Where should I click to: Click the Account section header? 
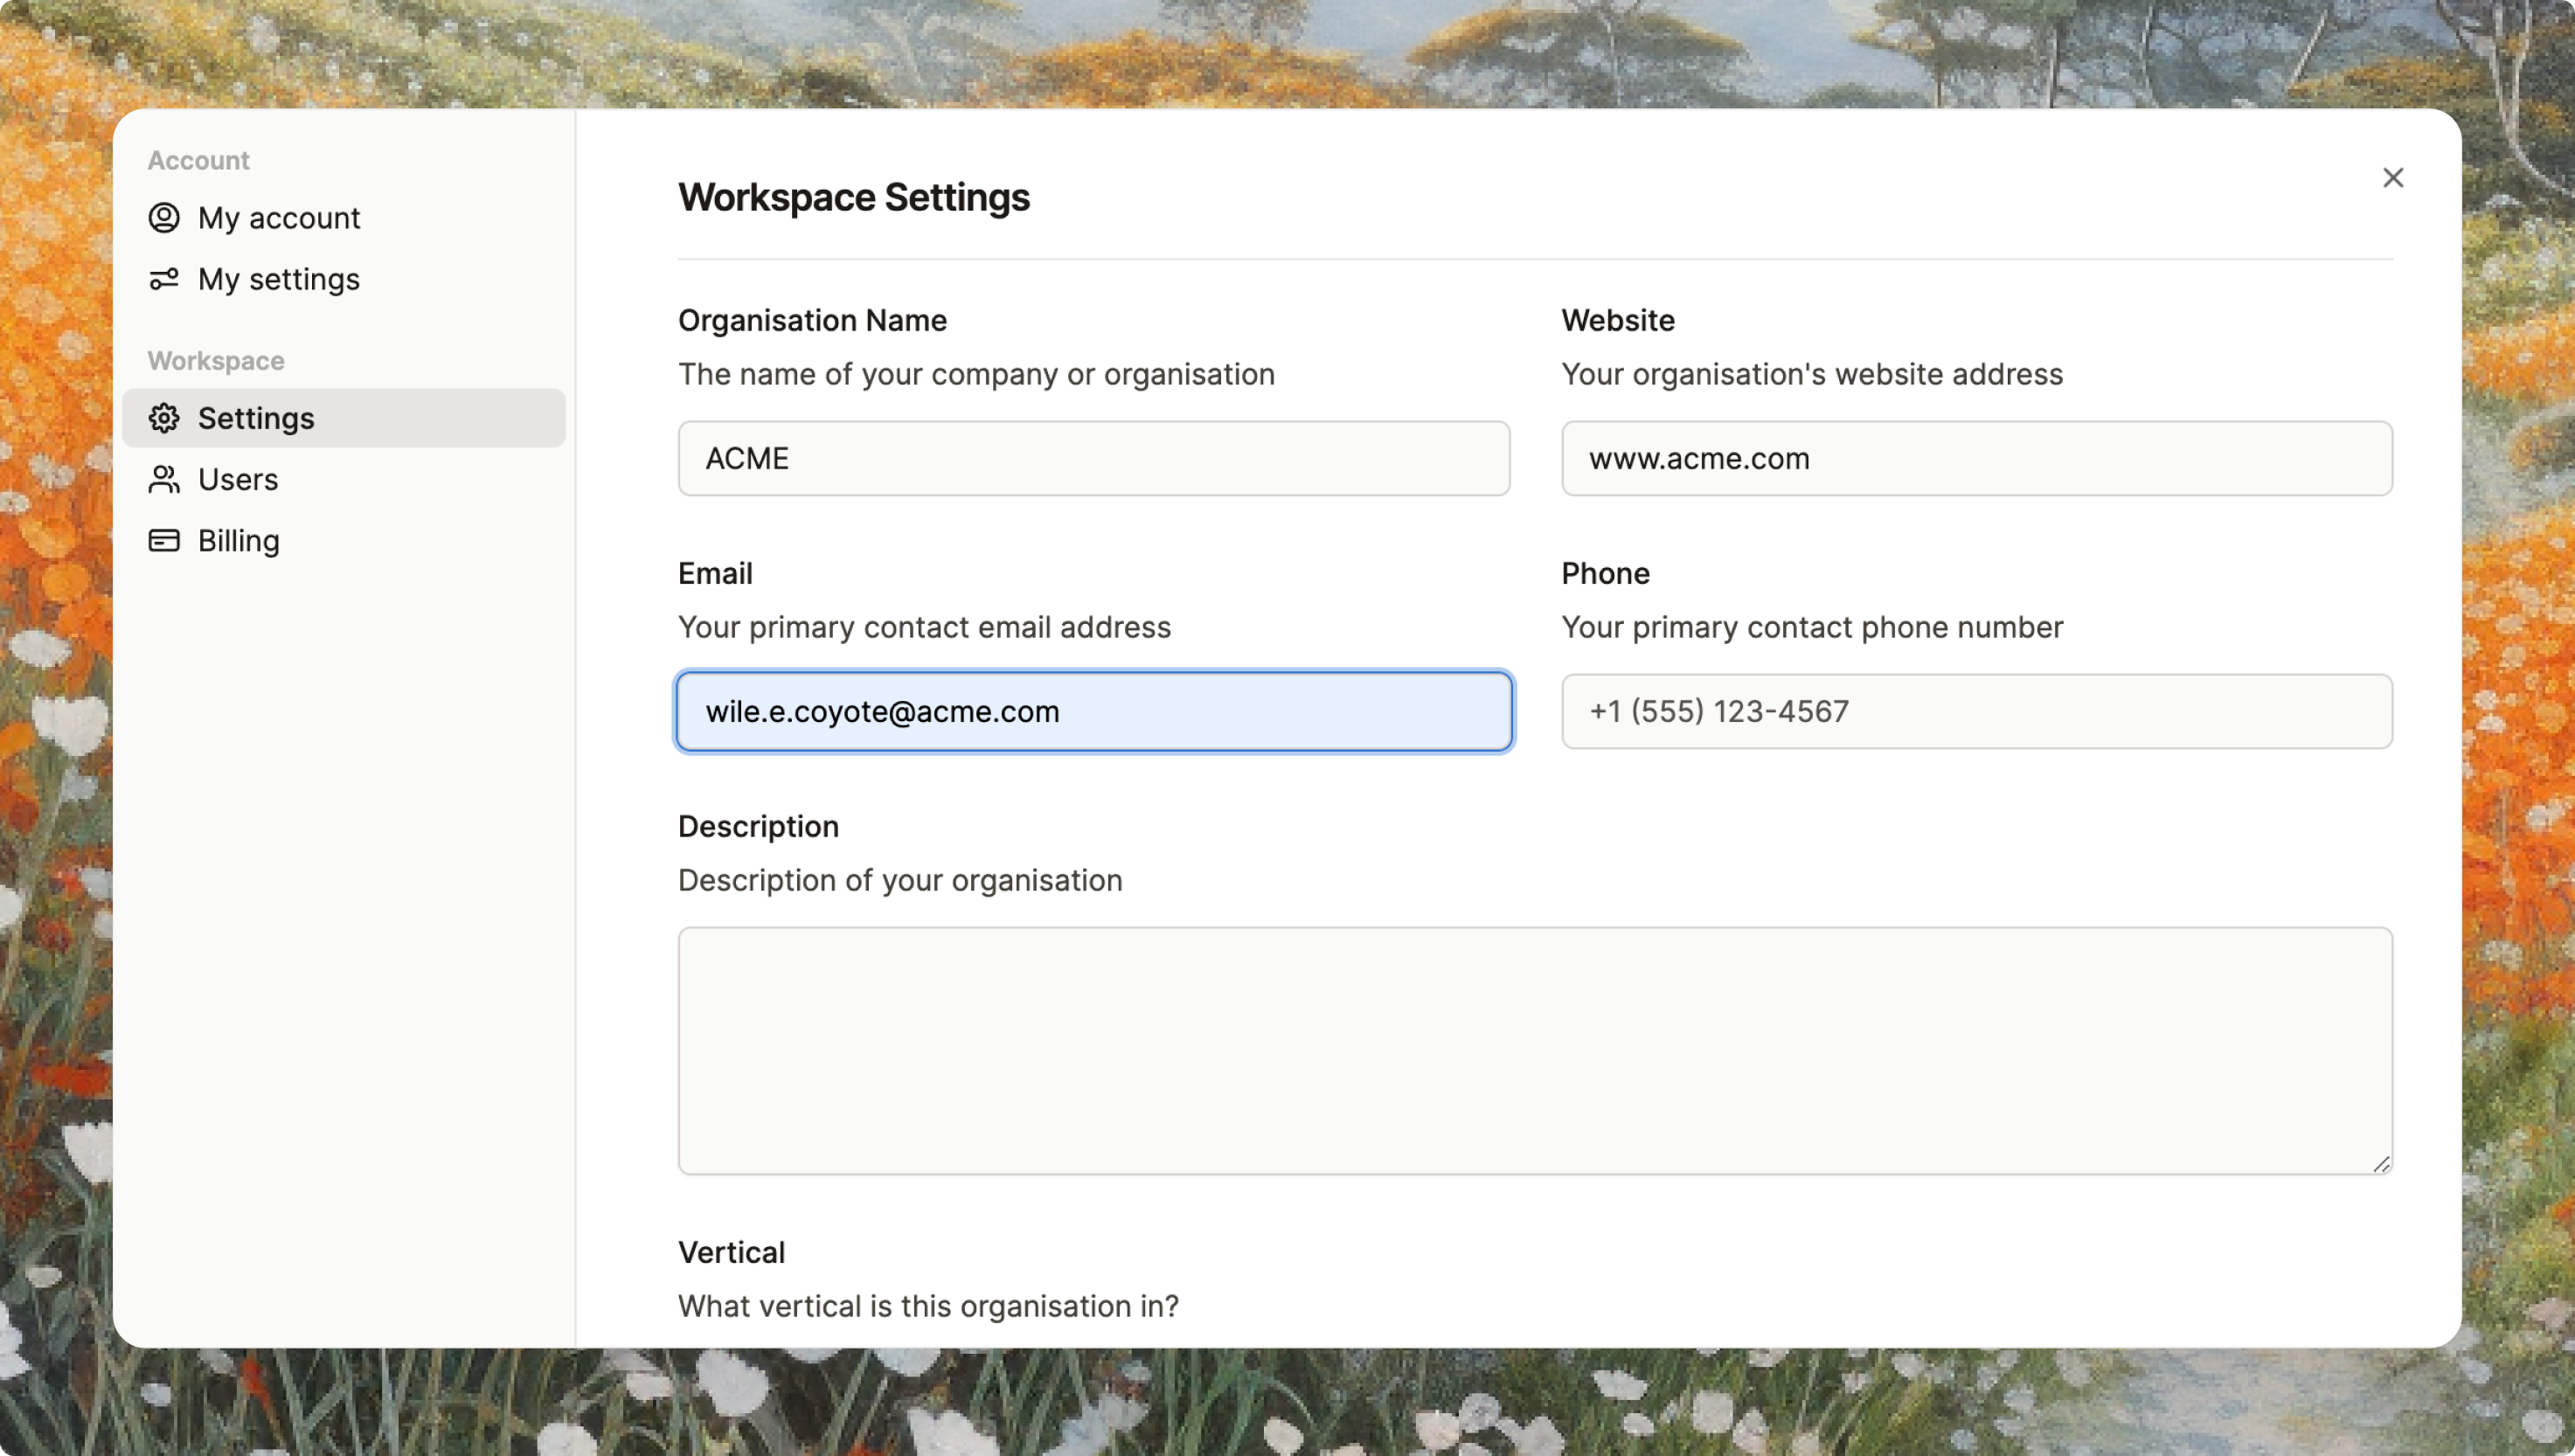coord(198,160)
